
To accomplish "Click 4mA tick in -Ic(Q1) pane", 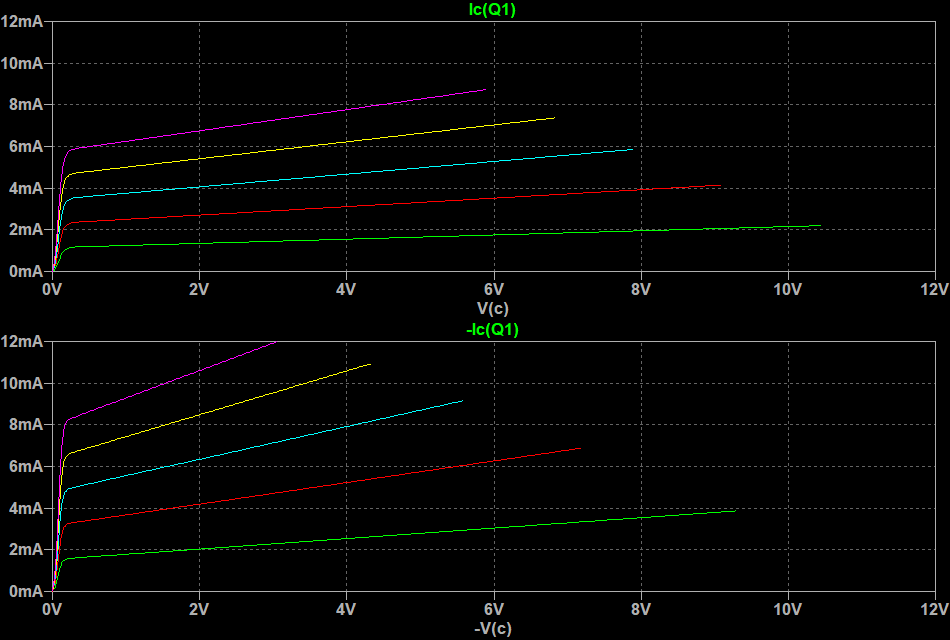I will (26, 508).
